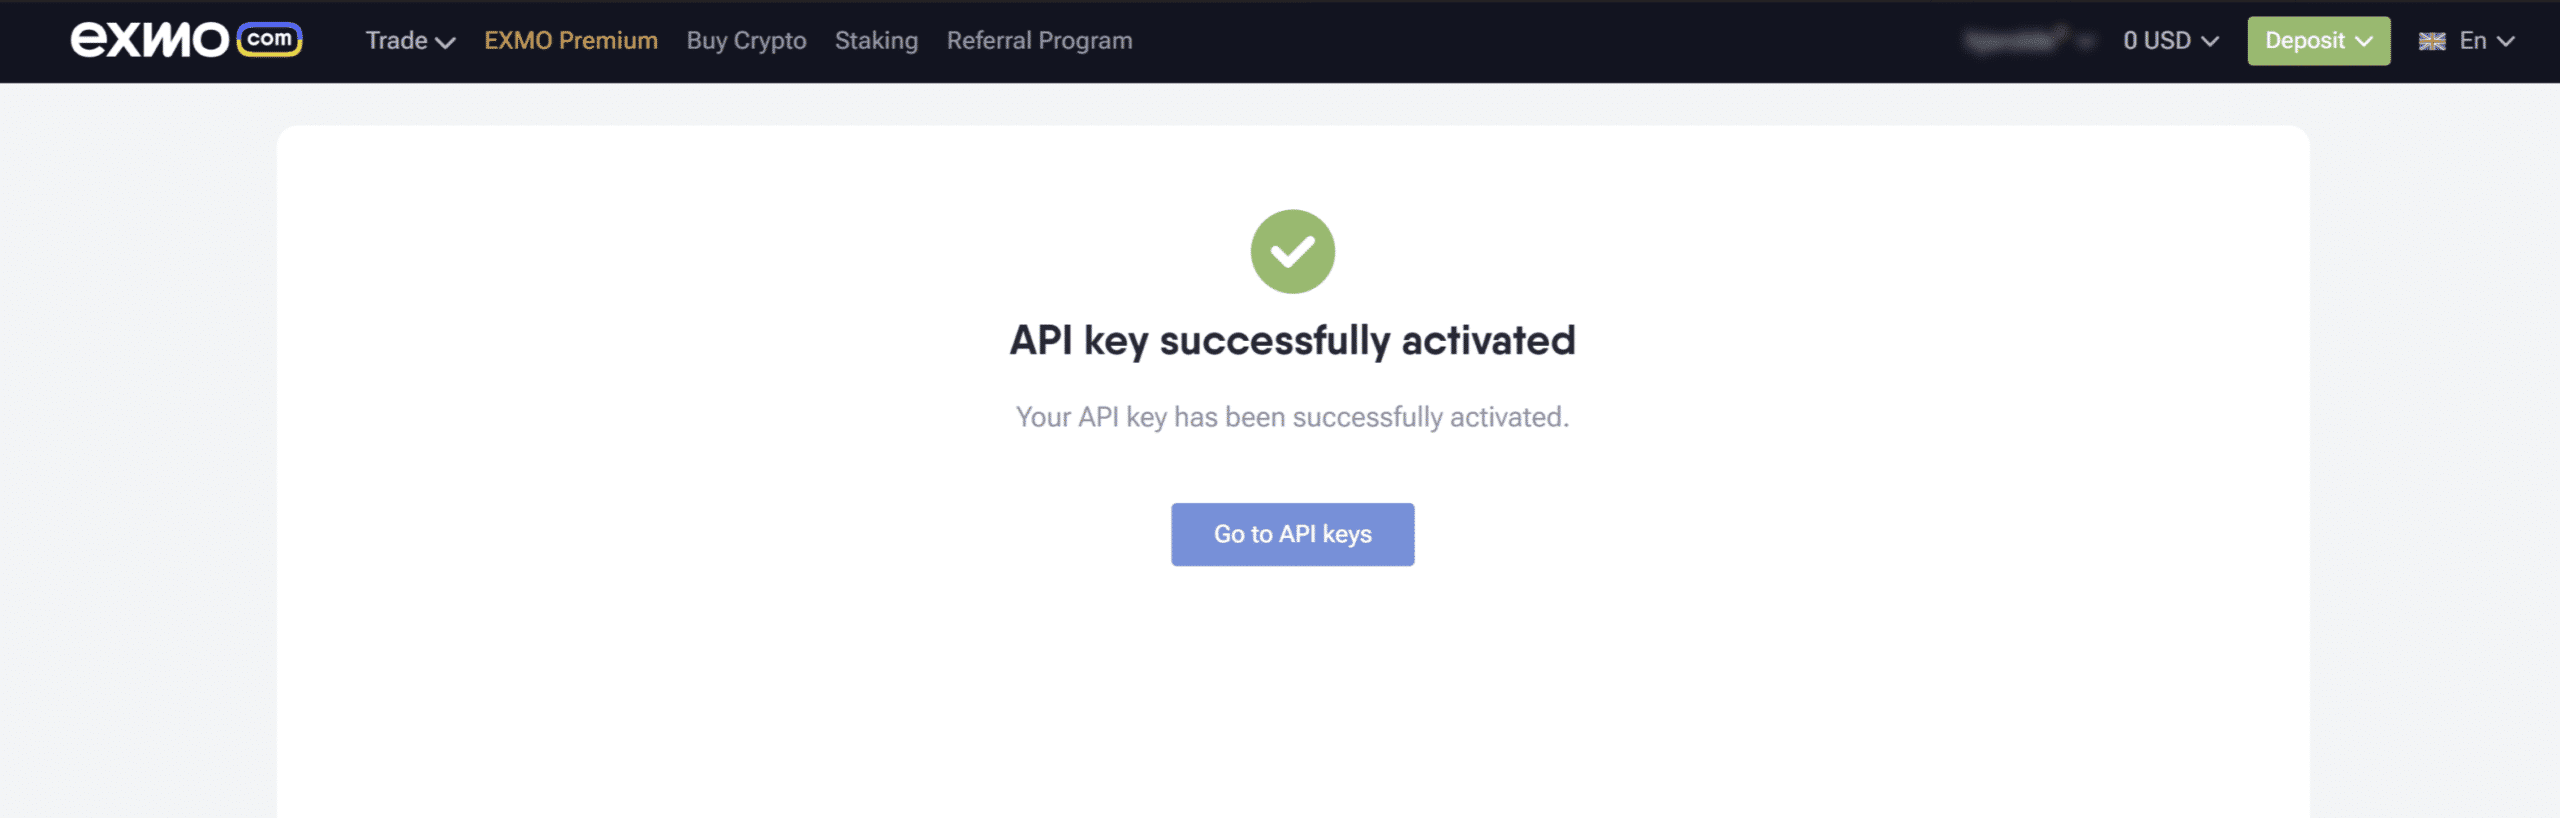Click the 'Your API key has been successfully activated' message

tap(1292, 417)
